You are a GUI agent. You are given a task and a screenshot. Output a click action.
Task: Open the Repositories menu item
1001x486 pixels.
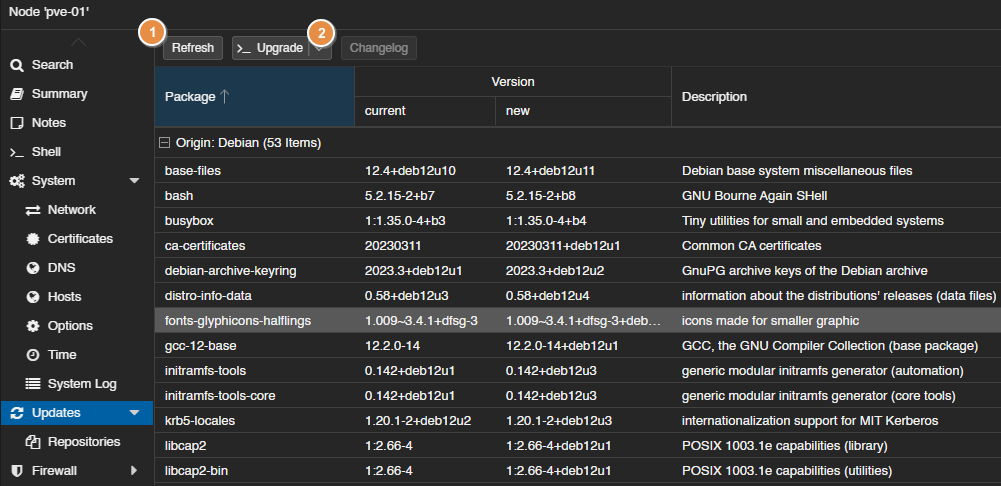[83, 441]
